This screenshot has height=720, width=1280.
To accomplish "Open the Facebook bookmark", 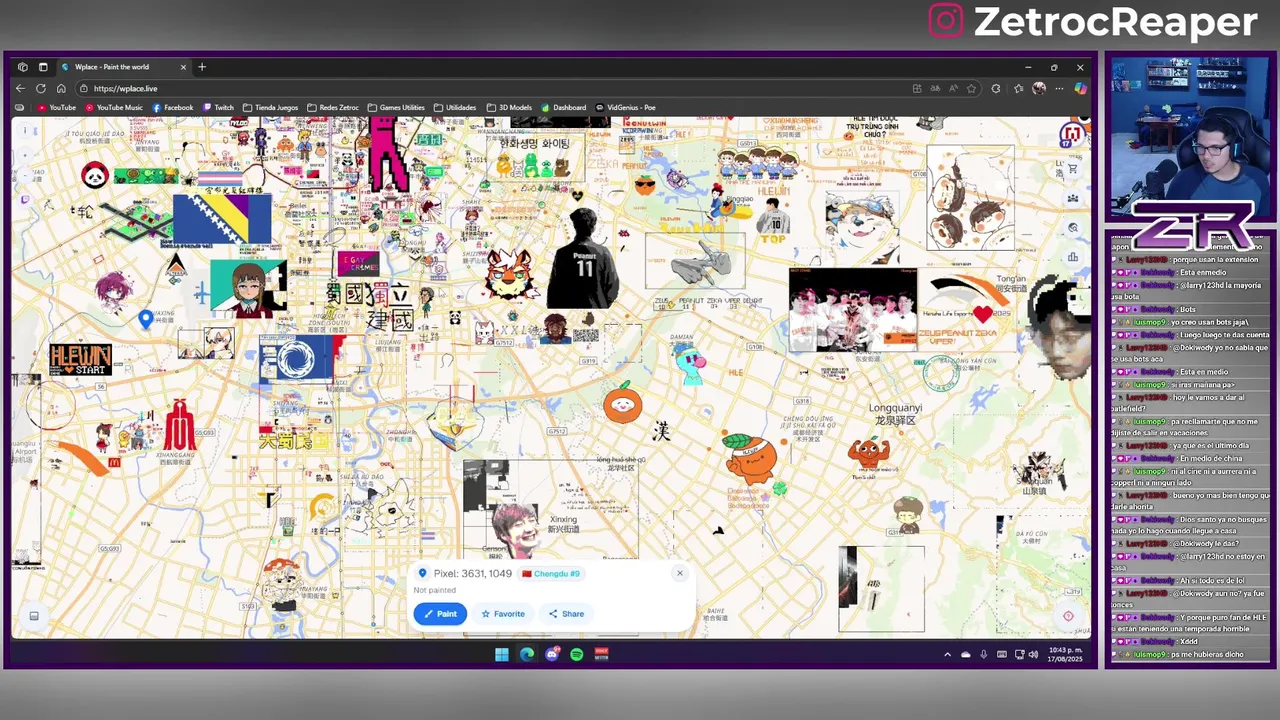I will pyautogui.click(x=172, y=107).
